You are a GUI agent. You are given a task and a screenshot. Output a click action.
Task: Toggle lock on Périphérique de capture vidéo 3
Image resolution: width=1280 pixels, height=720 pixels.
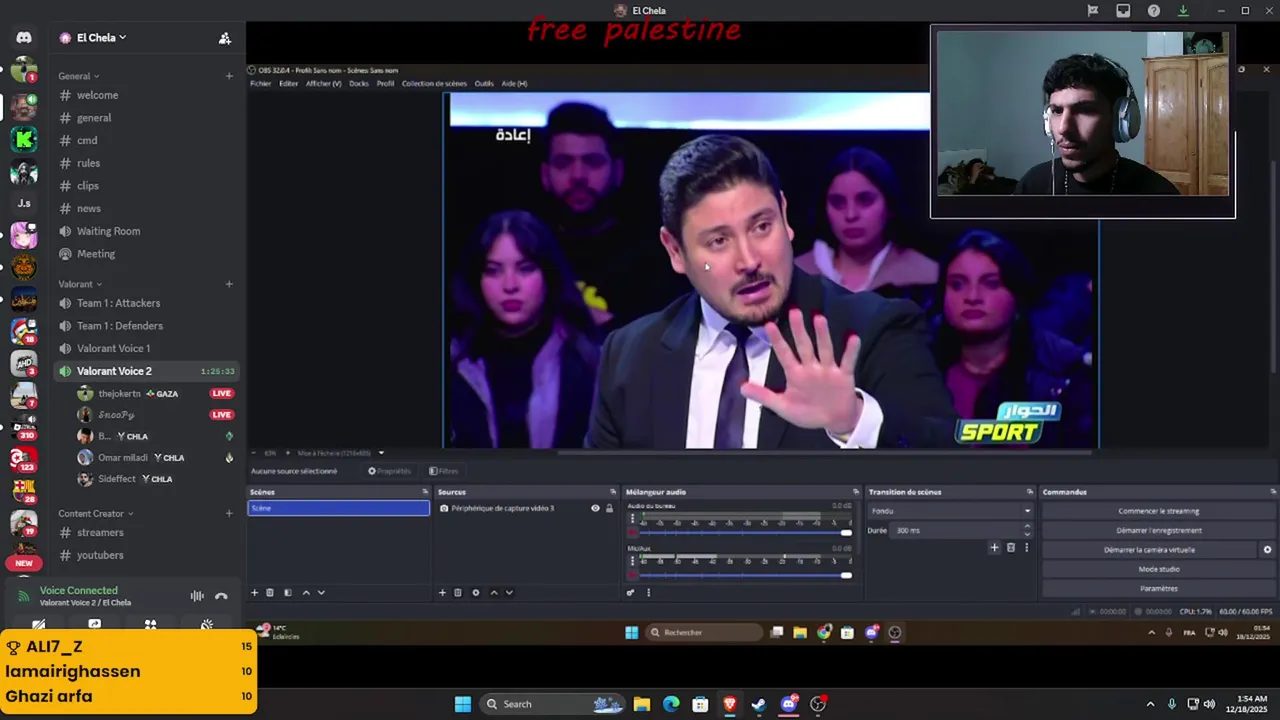pyautogui.click(x=609, y=508)
